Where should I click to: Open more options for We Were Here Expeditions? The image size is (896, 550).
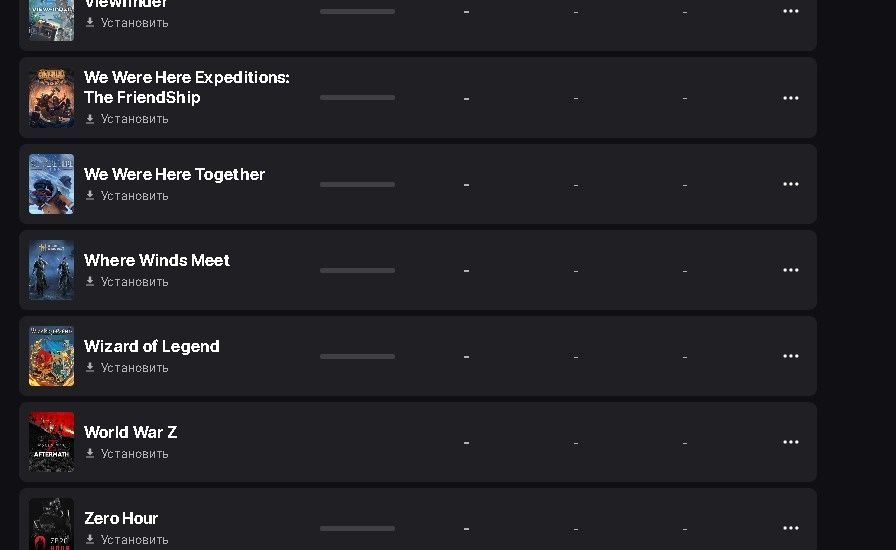pyautogui.click(x=790, y=98)
